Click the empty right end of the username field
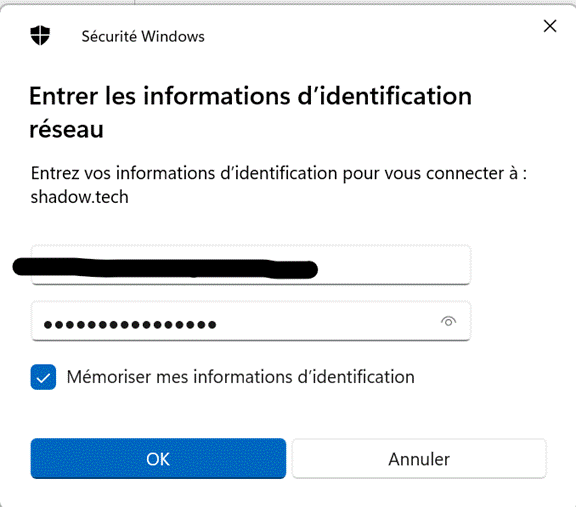Screen dimensions: 576x507 tap(393, 265)
